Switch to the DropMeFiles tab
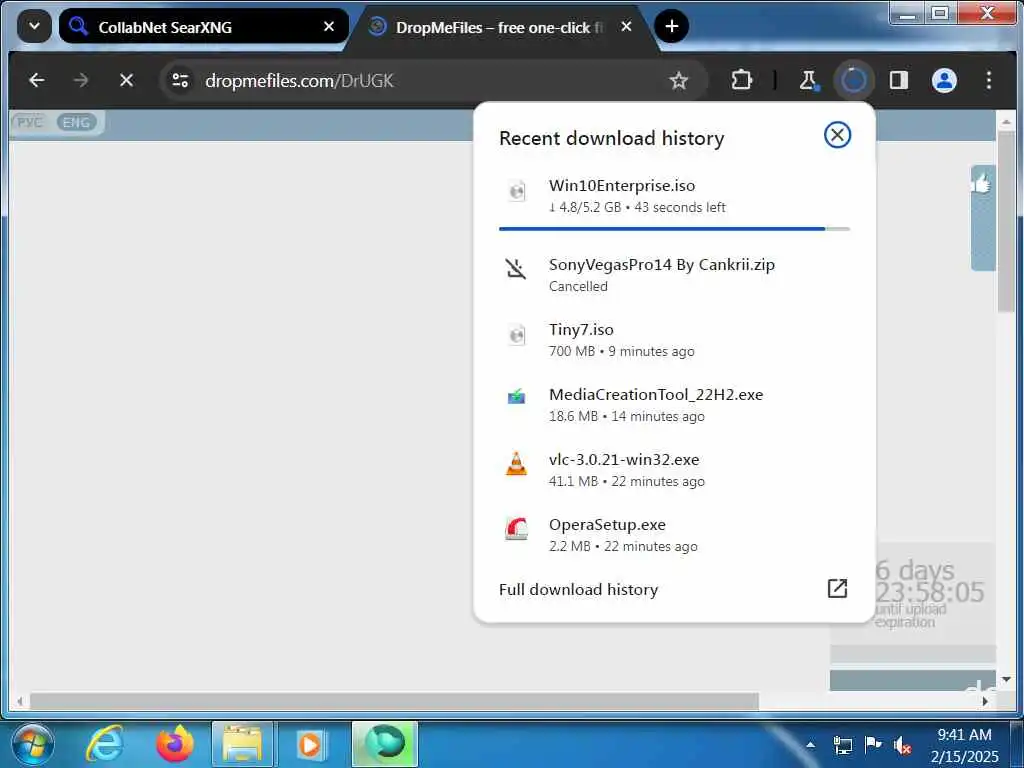 [500, 27]
